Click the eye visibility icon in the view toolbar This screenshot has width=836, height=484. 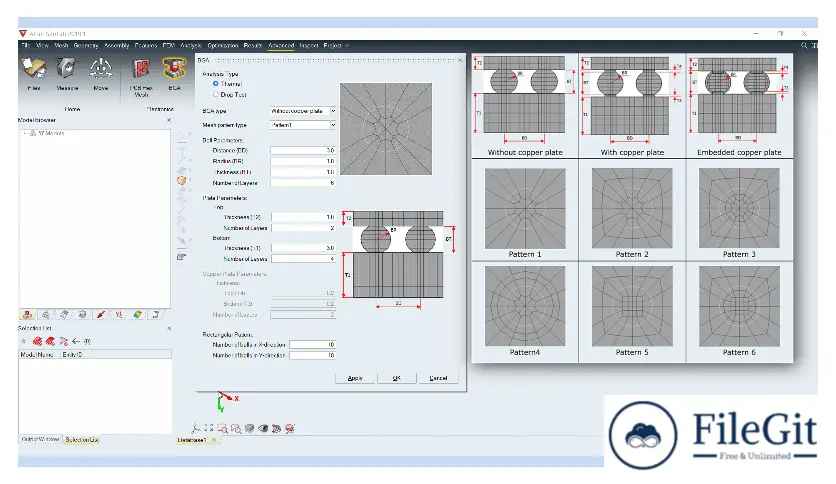(x=262, y=428)
